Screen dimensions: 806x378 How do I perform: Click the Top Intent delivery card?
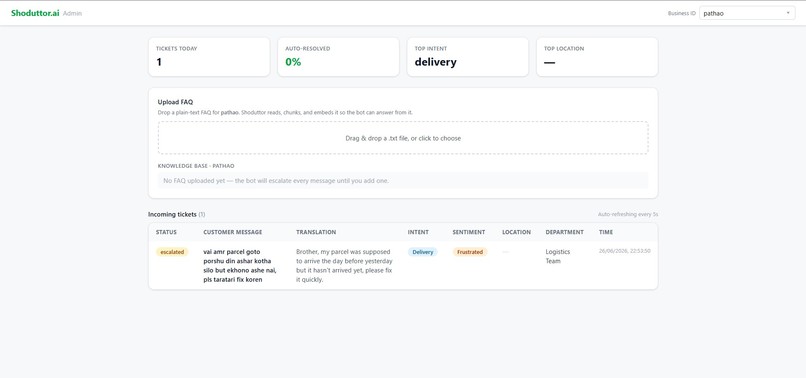468,57
